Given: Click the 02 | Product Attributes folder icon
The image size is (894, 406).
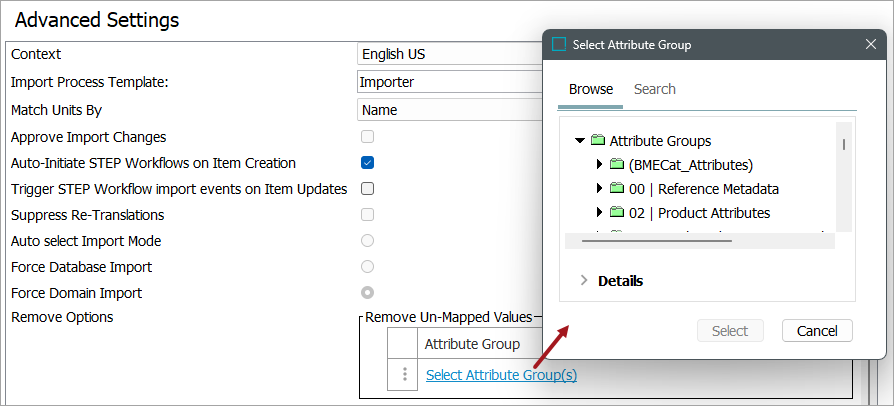Looking at the screenshot, I should (617, 213).
